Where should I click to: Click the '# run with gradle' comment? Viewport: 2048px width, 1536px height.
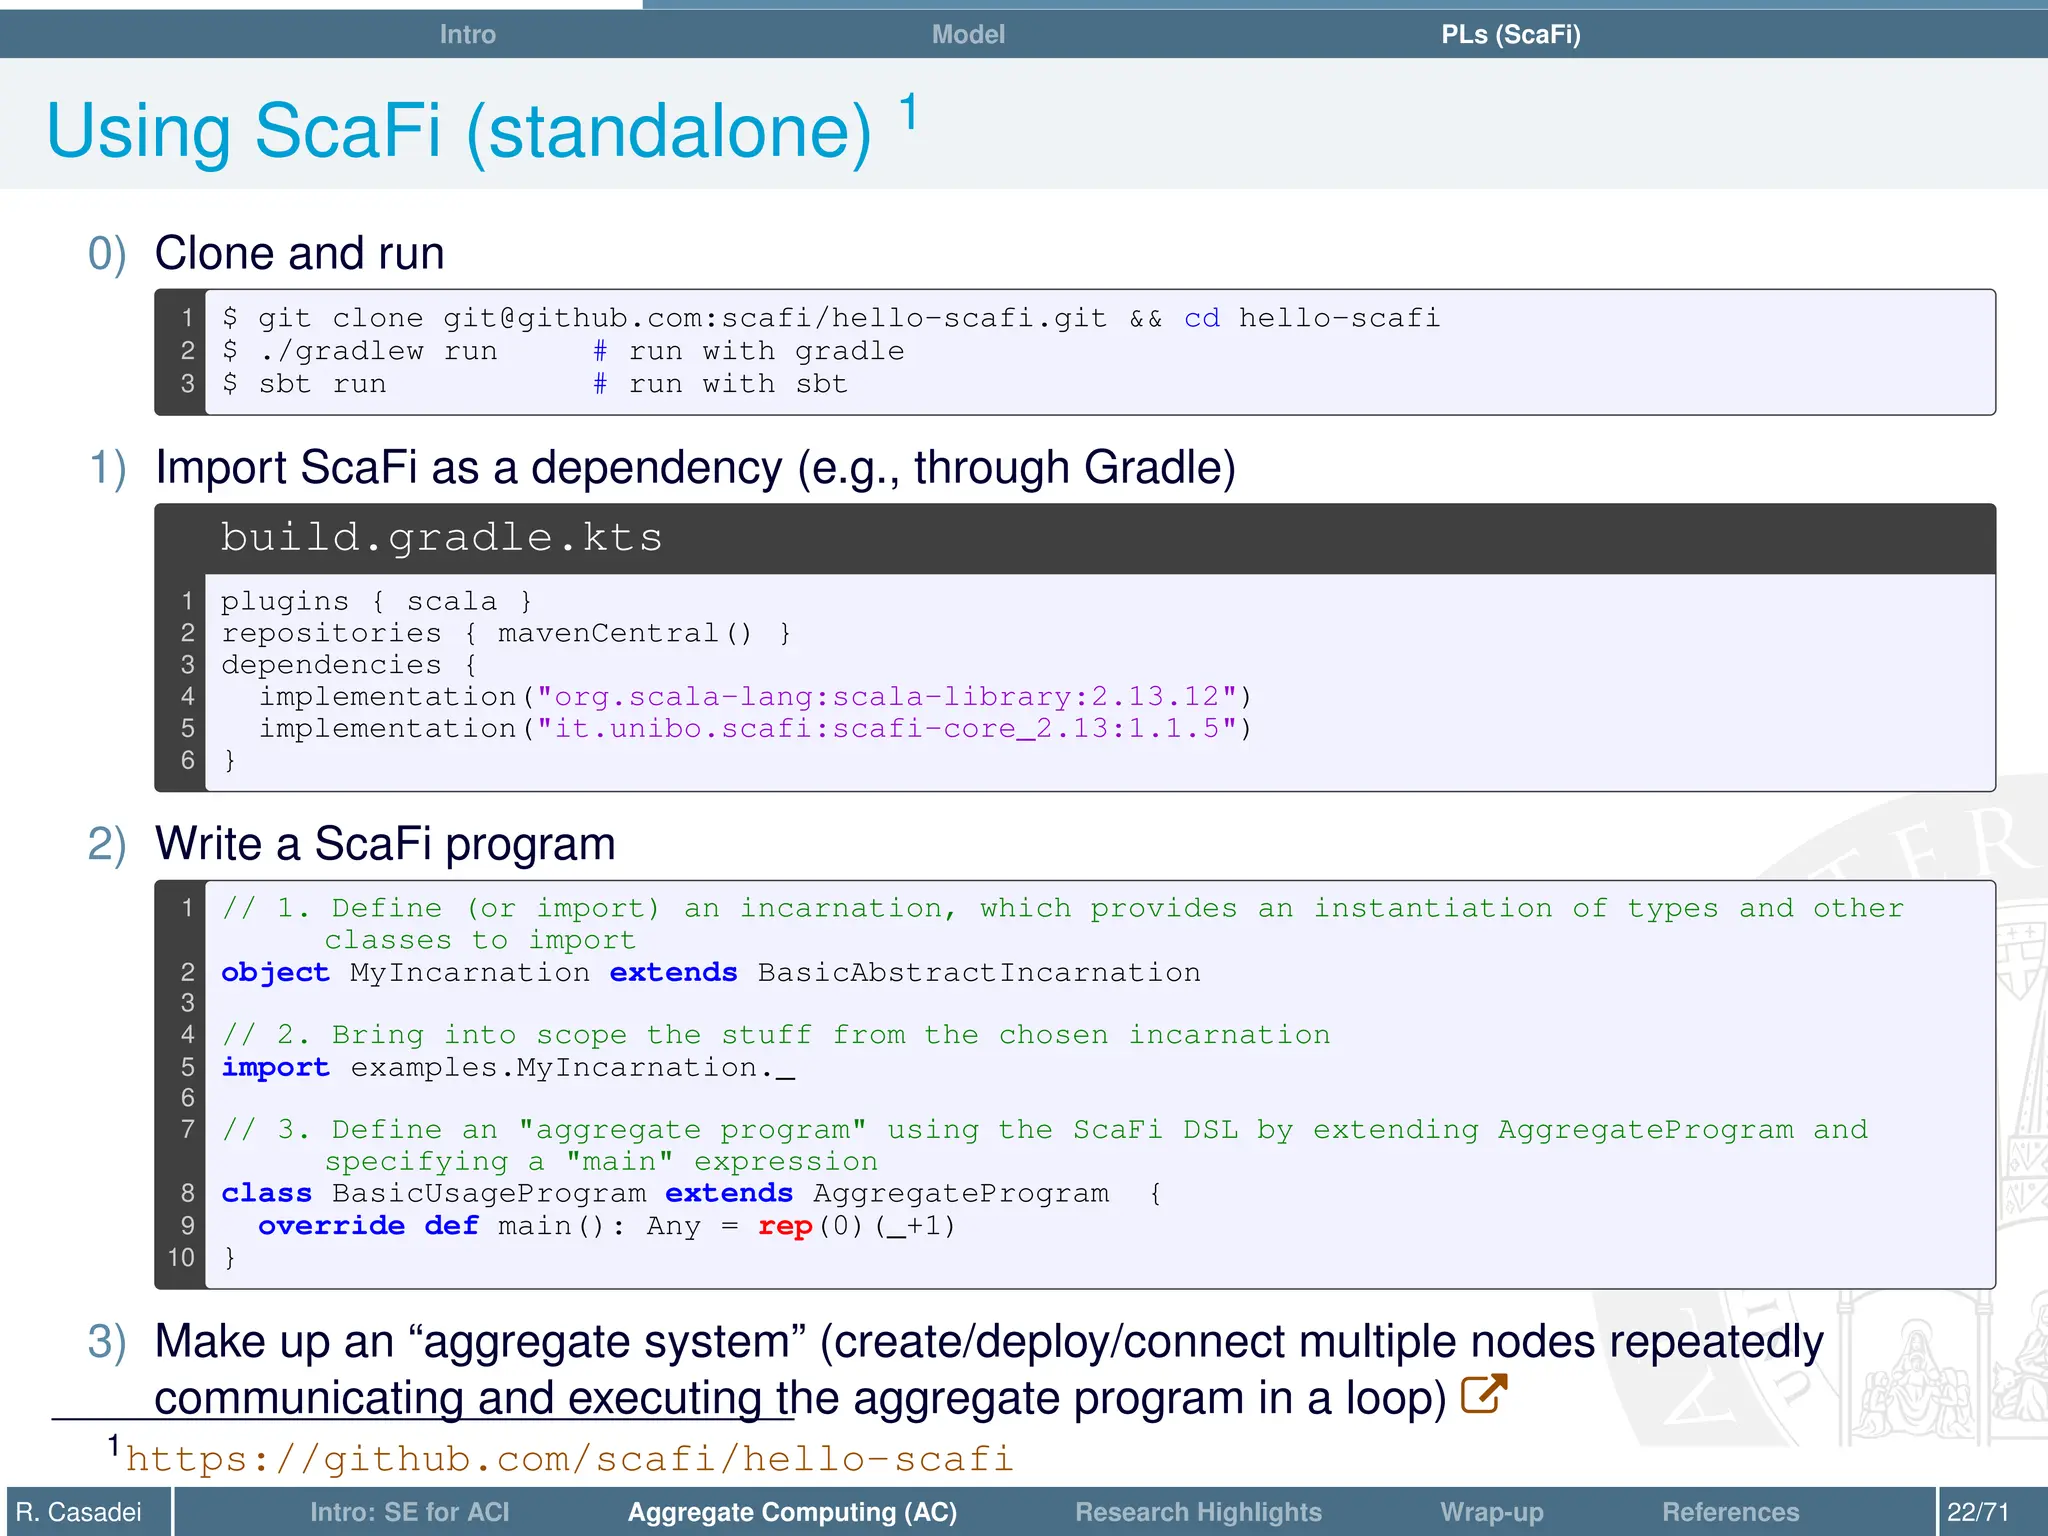749,351
